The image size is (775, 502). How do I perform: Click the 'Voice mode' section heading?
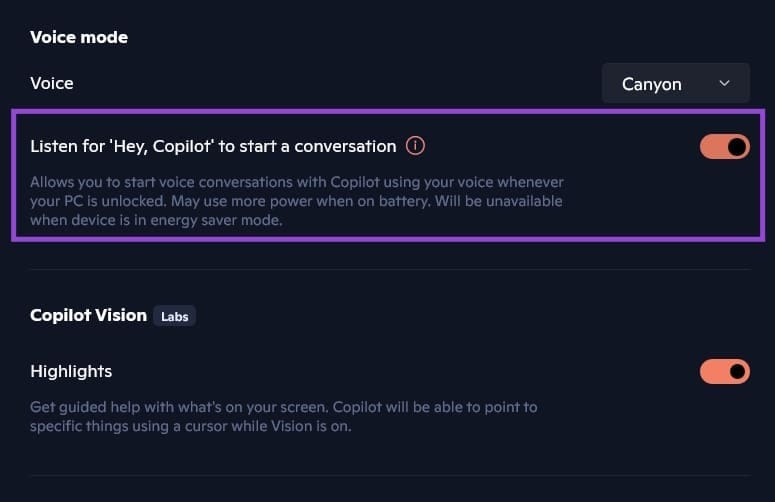point(79,38)
